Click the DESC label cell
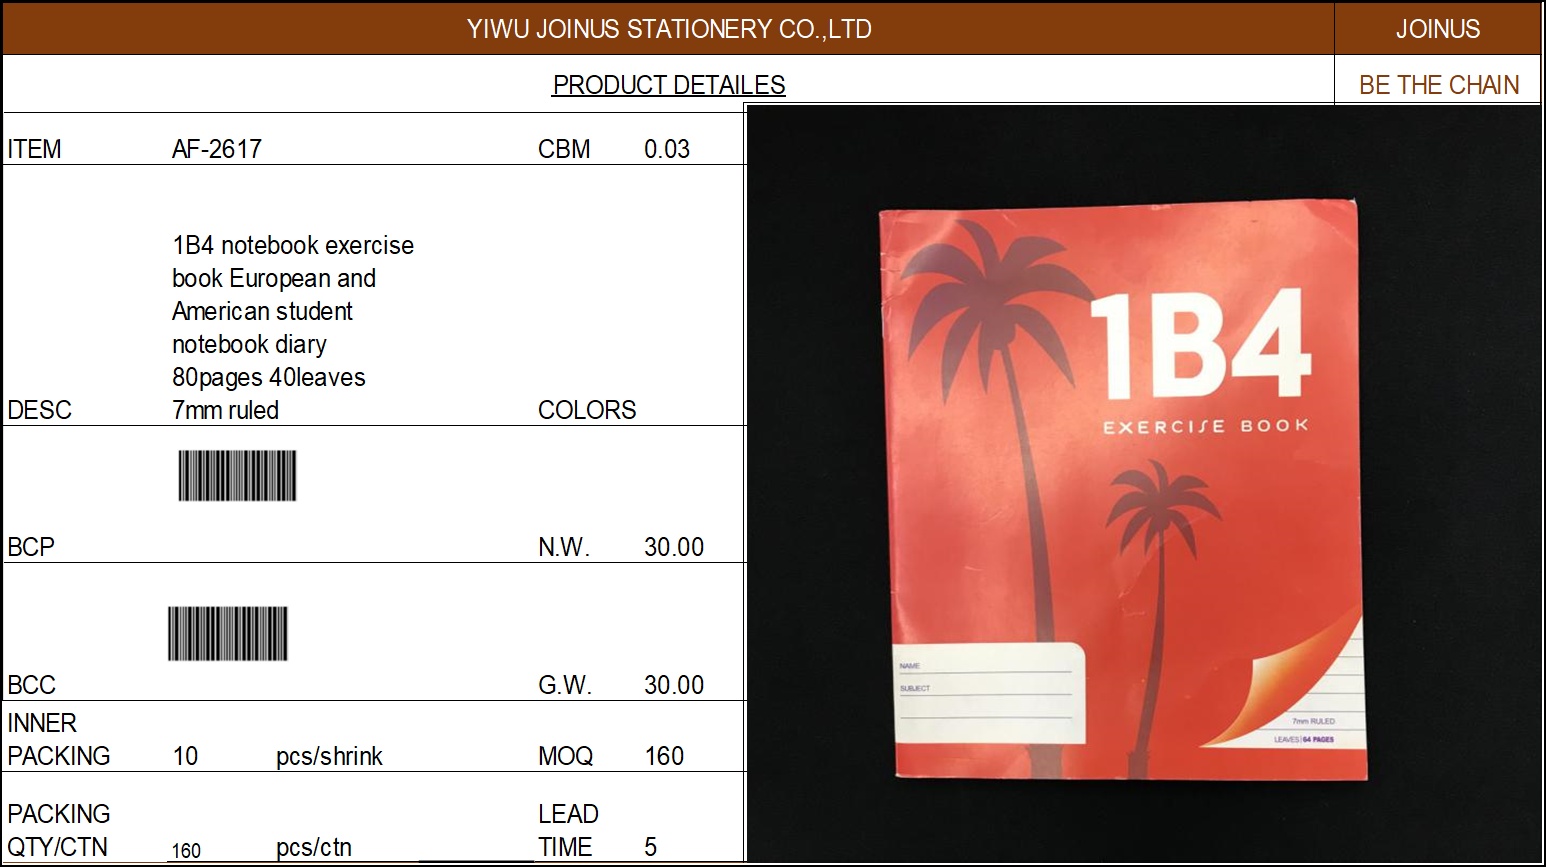The height and width of the screenshot is (867, 1546). (39, 410)
